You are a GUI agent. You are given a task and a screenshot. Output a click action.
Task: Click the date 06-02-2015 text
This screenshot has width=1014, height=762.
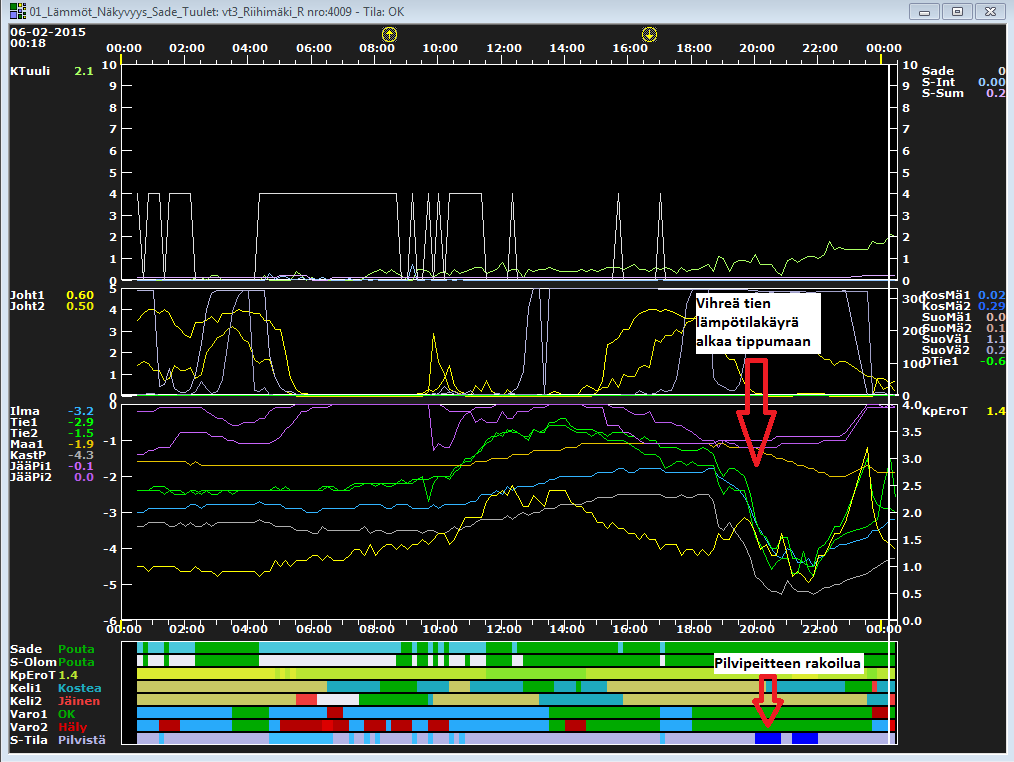48,32
